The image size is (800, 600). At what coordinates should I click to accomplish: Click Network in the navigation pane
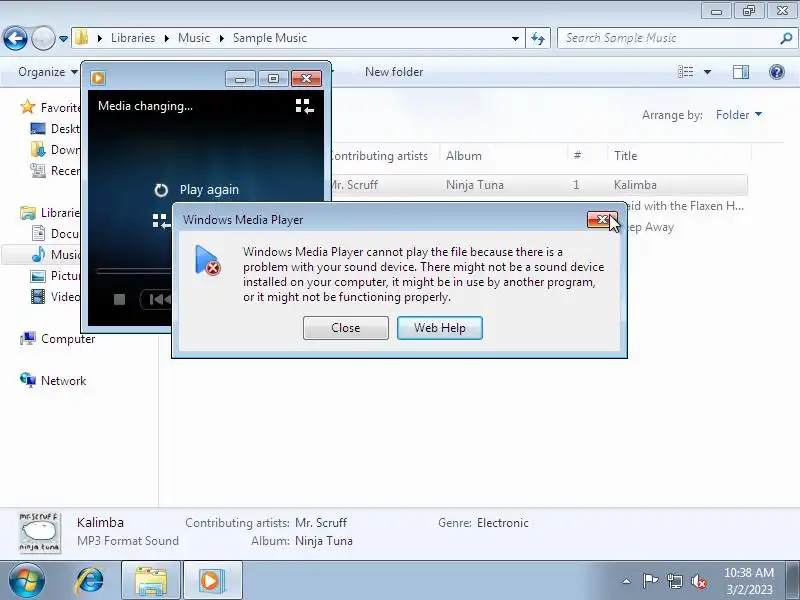click(53, 381)
